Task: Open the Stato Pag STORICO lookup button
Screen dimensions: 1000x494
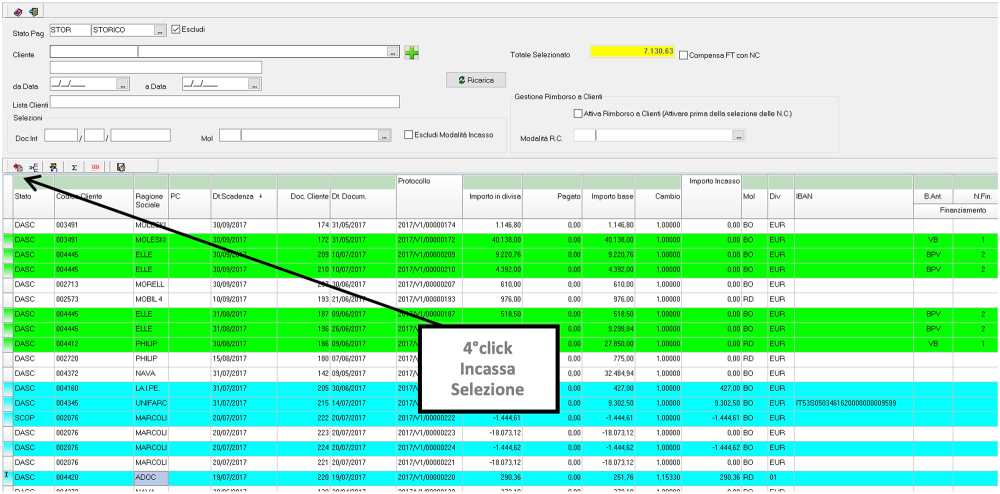Action: [x=160, y=31]
